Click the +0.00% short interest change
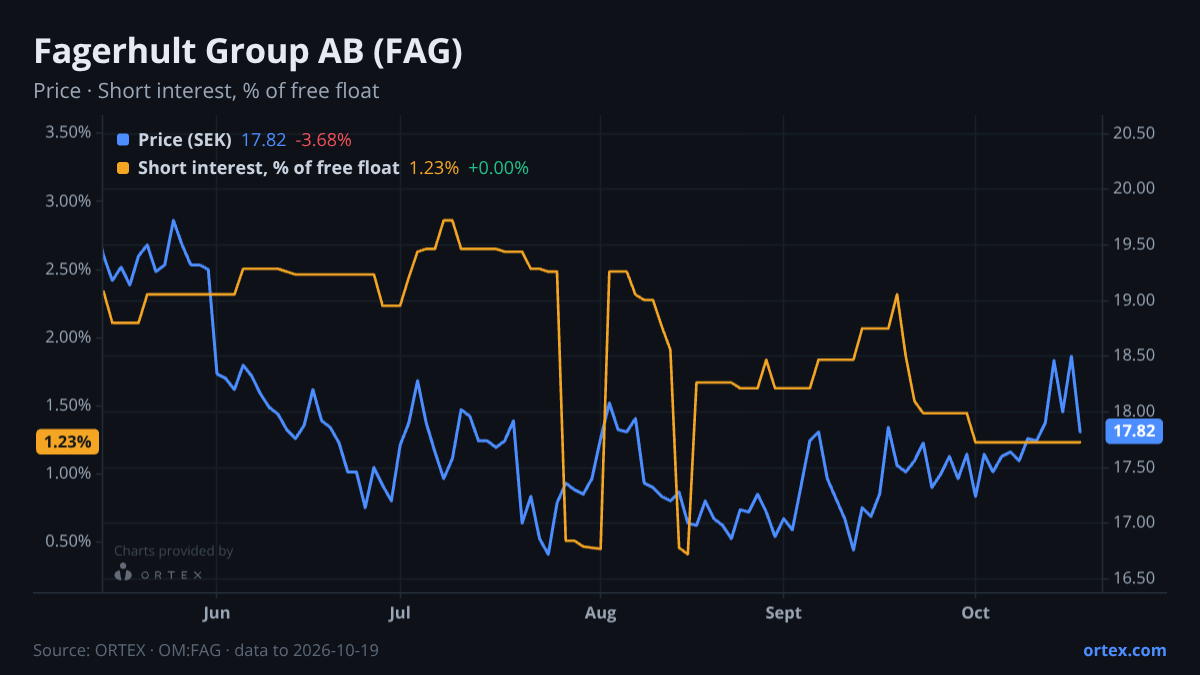Screen dimensions: 1200x675 [x=498, y=168]
